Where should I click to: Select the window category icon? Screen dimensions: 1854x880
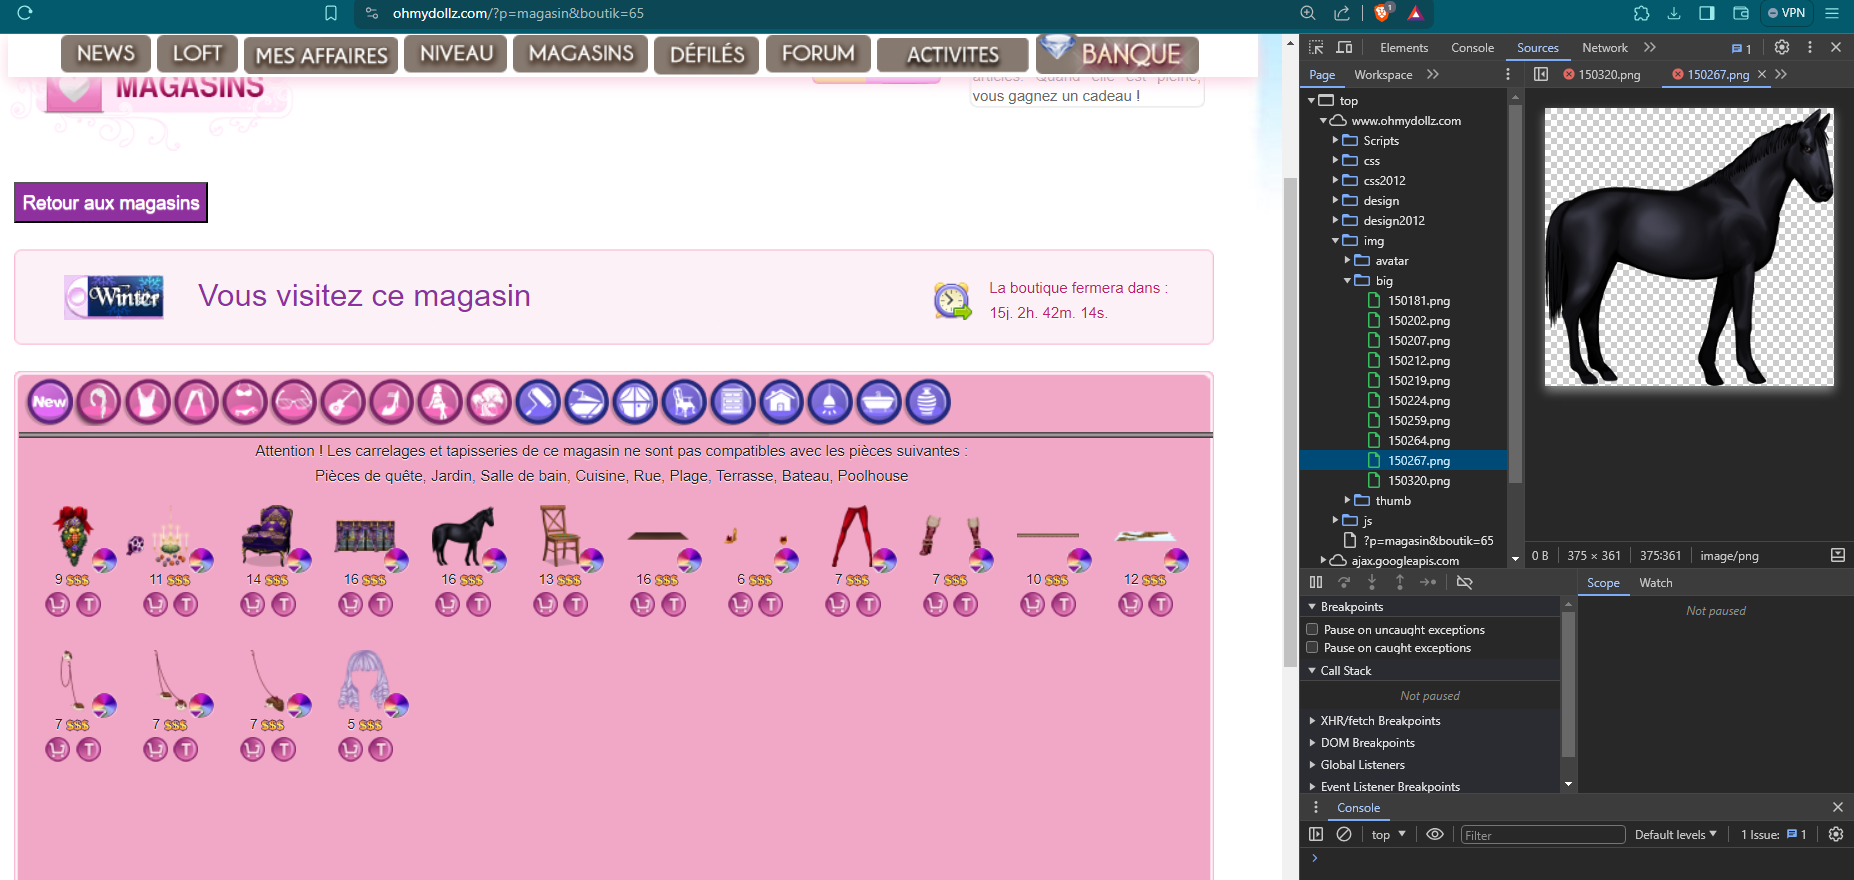(635, 402)
